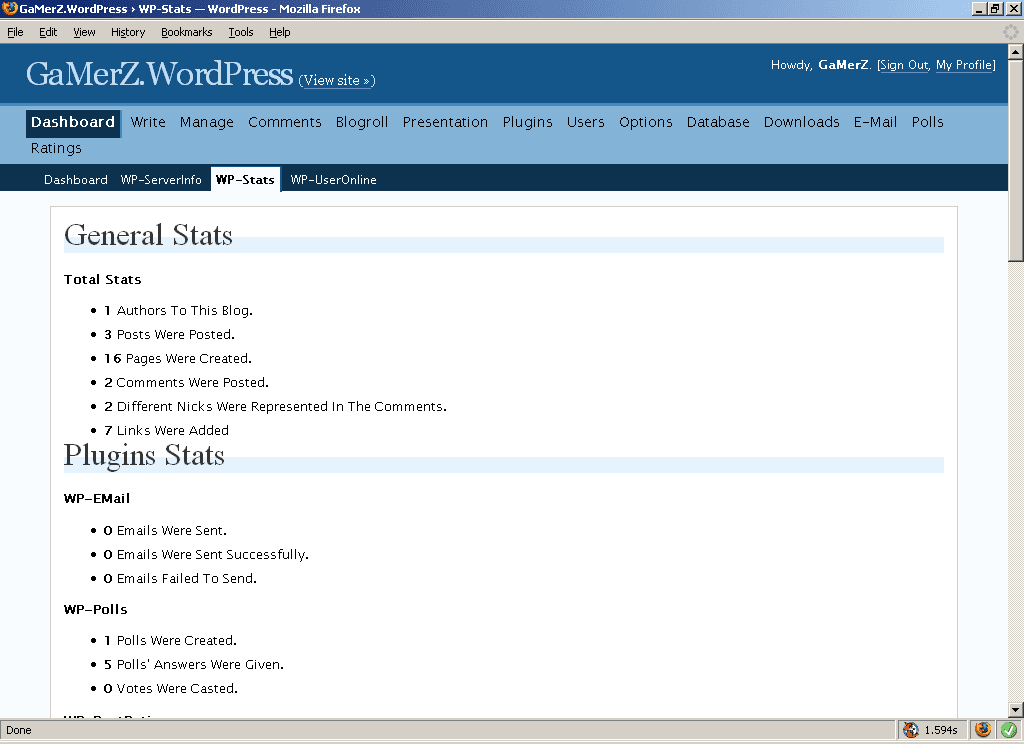Follow the View site link

click(336, 80)
